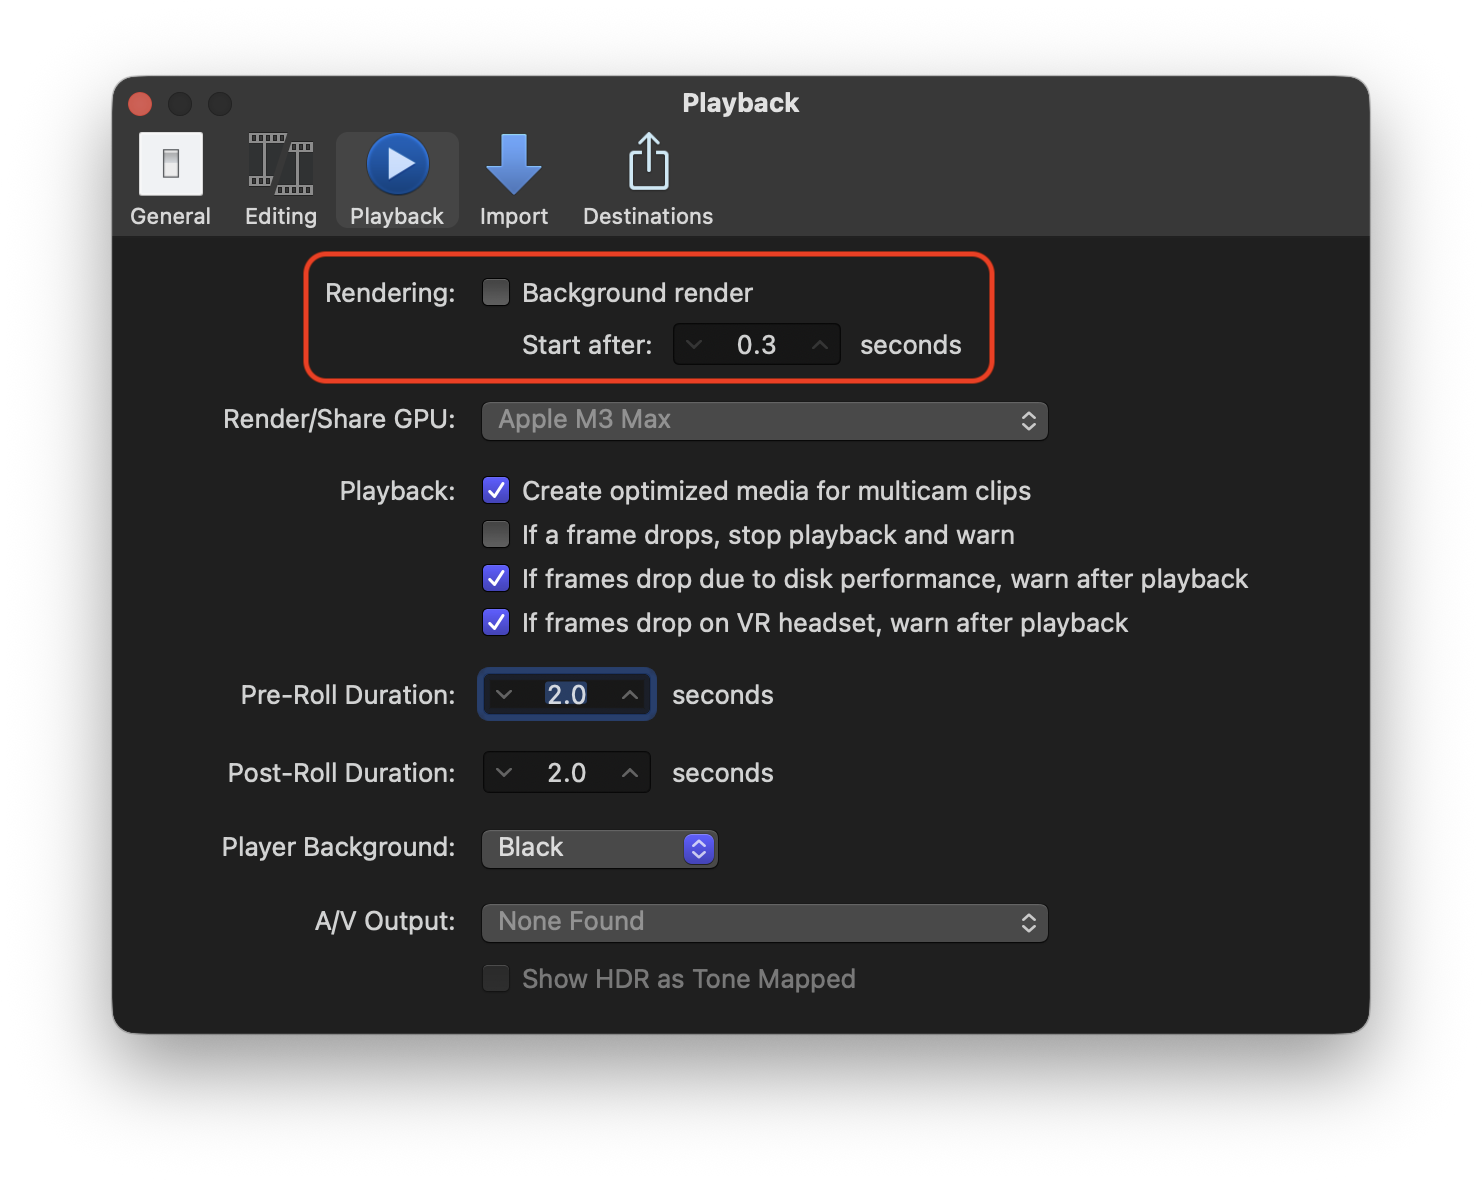Increase Post-Roll Duration with up arrow
Screen dimensions: 1482x1182
tap(630, 773)
